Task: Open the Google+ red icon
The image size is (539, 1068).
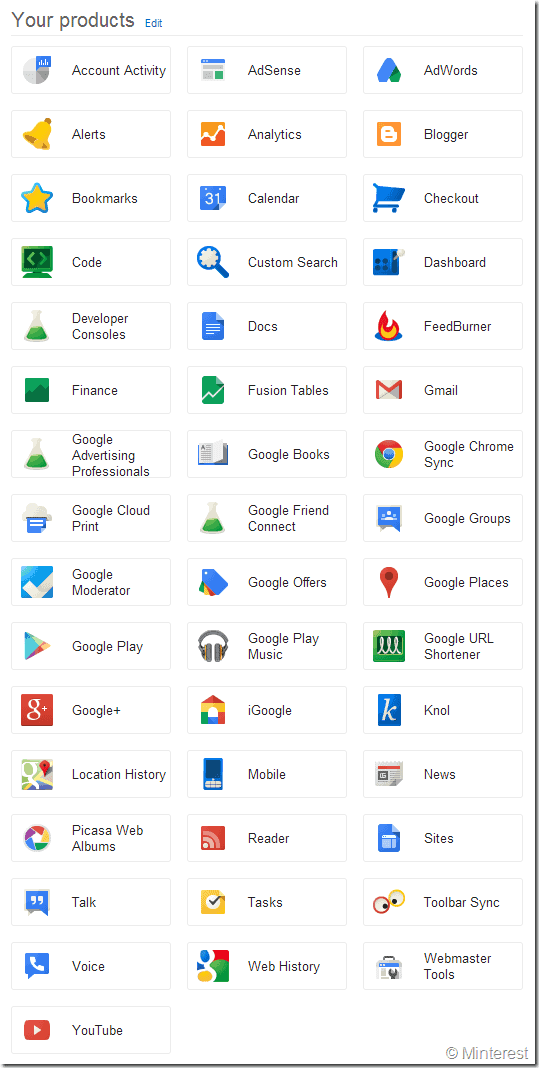Action: (x=37, y=710)
